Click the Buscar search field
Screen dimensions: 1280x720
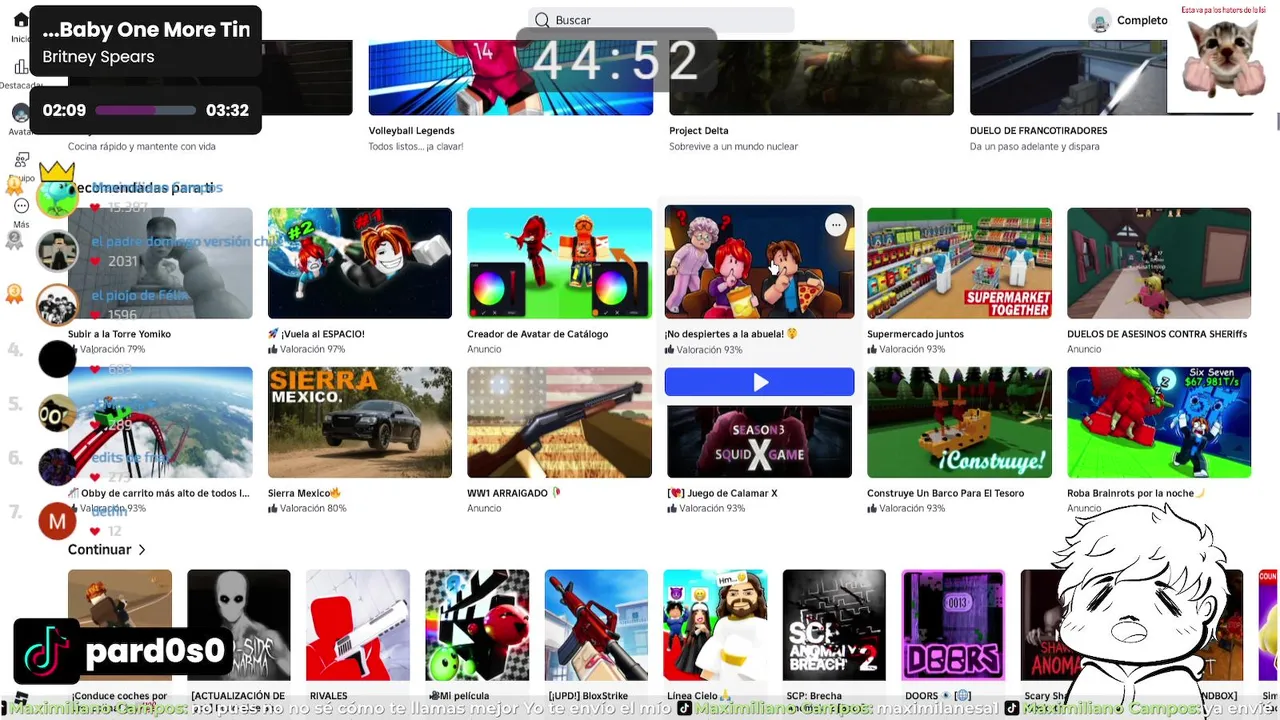click(661, 20)
